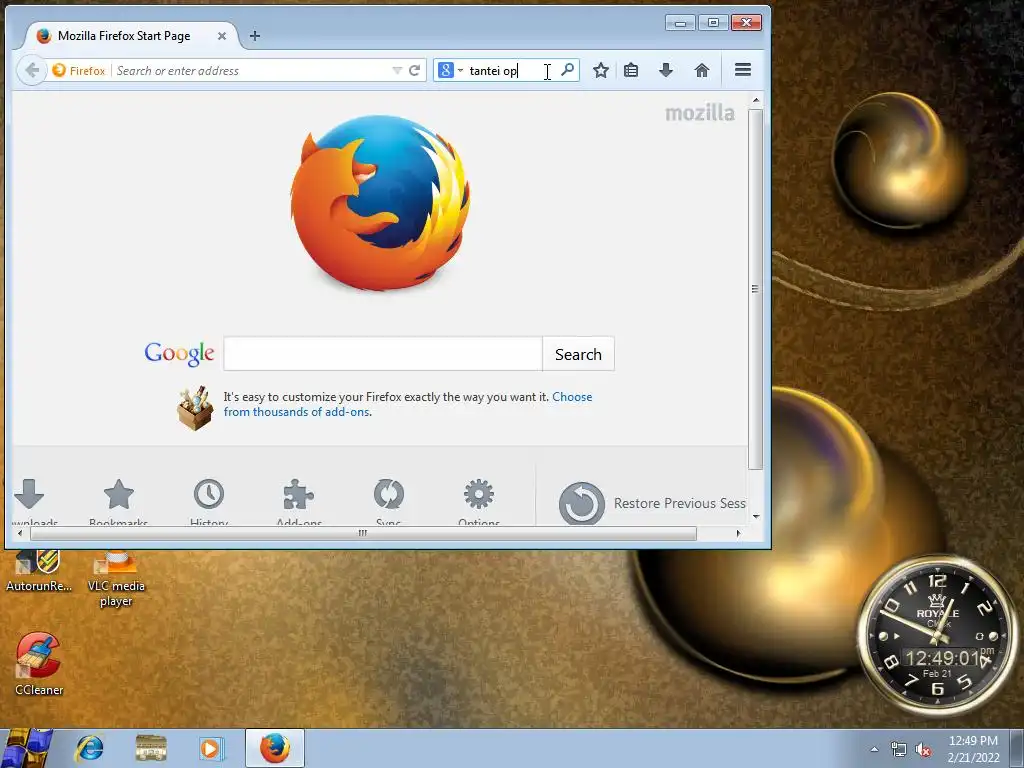
Task: Go back with the Firefox back arrow
Action: [x=31, y=70]
